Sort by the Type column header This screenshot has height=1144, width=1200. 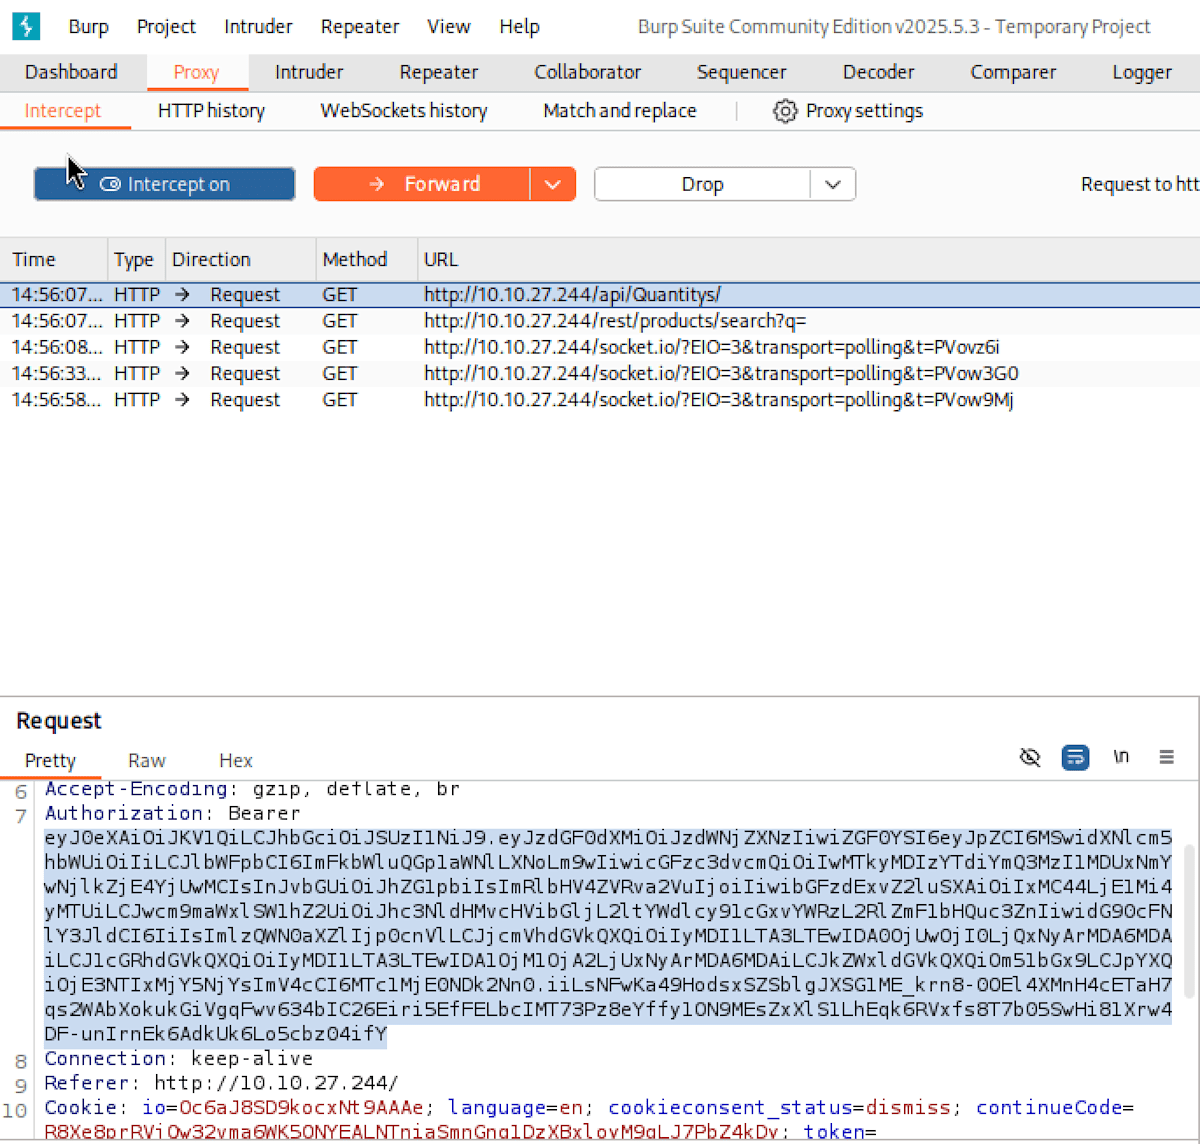[134, 259]
